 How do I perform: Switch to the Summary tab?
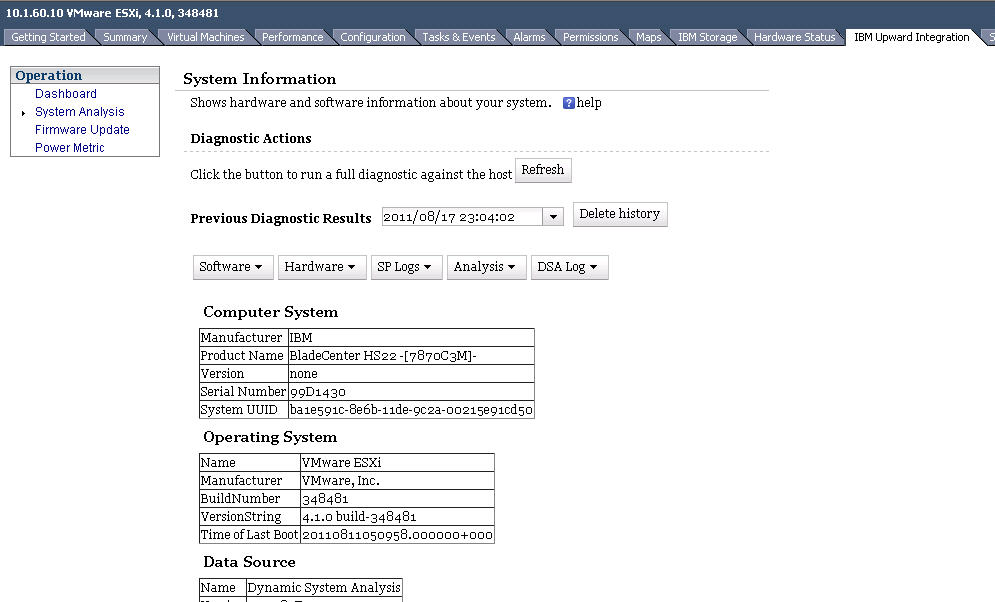pyautogui.click(x=125, y=37)
